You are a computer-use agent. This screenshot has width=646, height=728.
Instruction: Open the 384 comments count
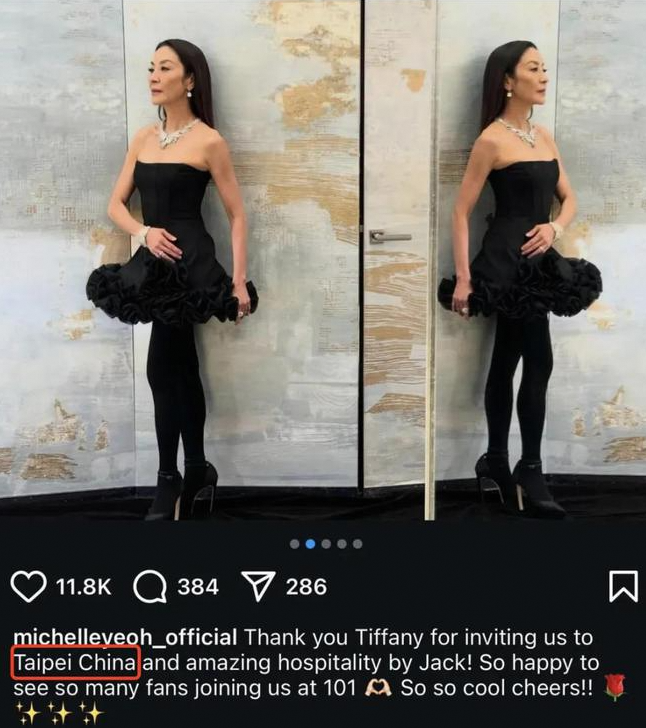pyautogui.click(x=198, y=587)
